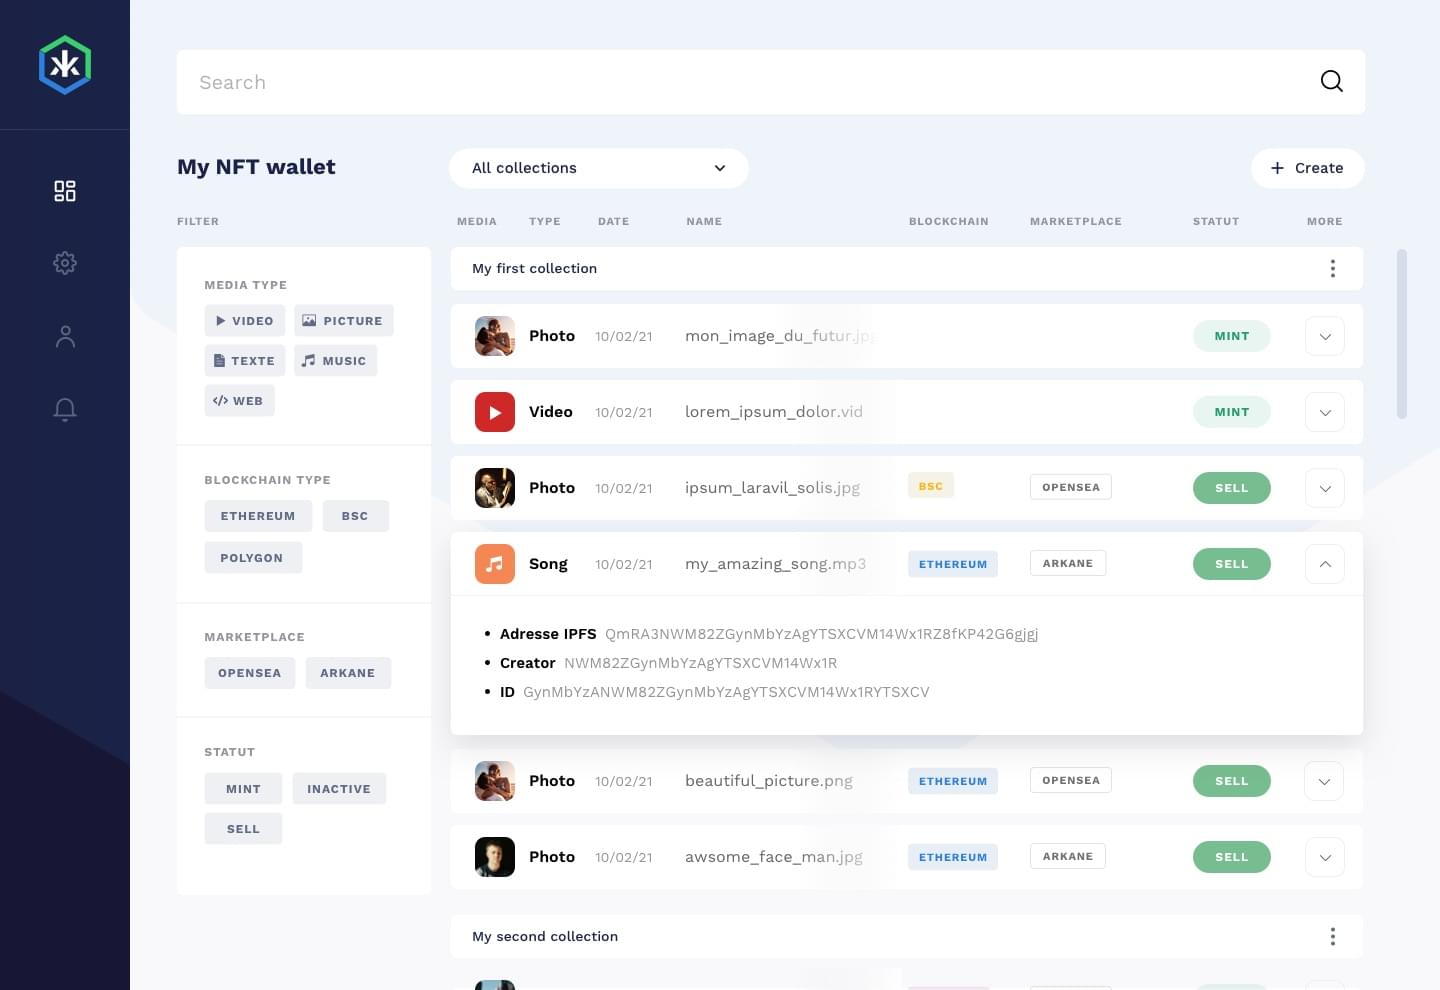Image resolution: width=1440 pixels, height=990 pixels.
Task: Toggle the VIDEO media type filter
Action: coord(245,320)
